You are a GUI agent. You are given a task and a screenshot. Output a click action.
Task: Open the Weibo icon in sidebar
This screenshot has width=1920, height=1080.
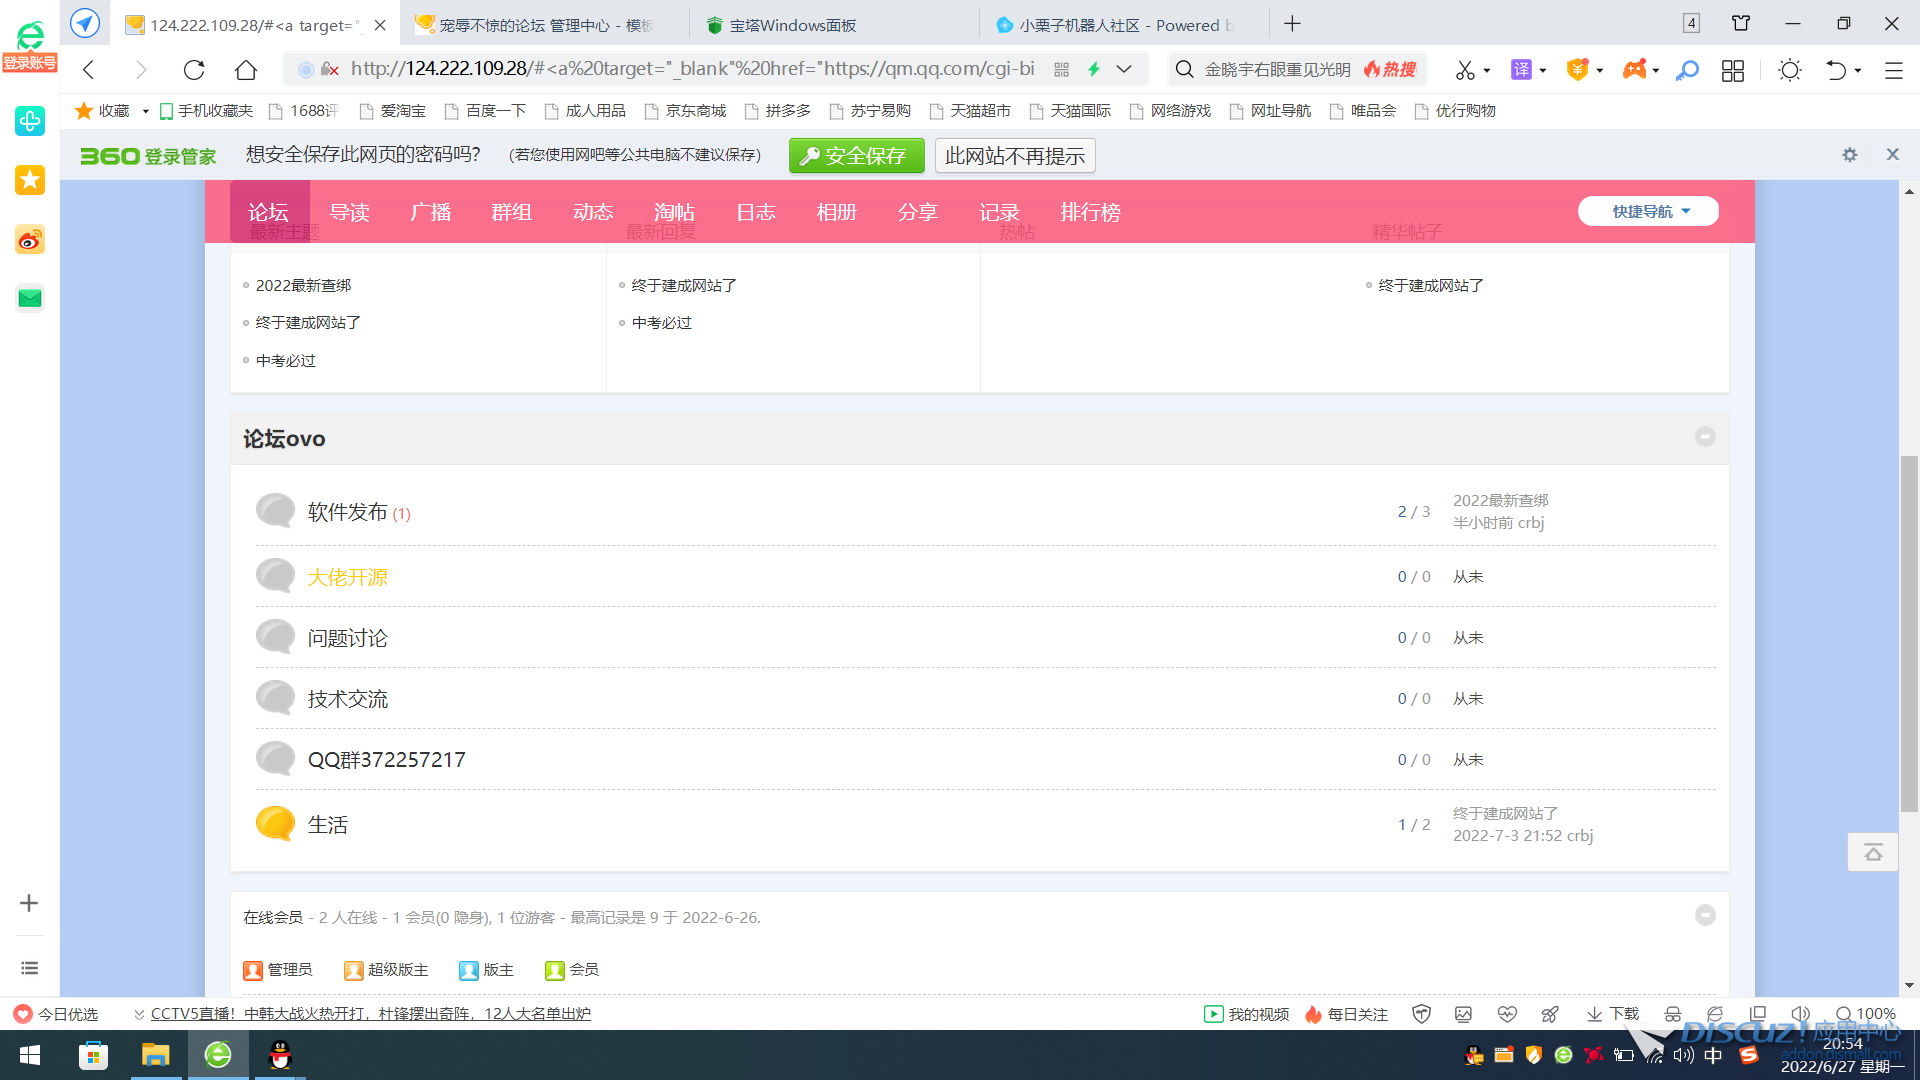point(30,240)
